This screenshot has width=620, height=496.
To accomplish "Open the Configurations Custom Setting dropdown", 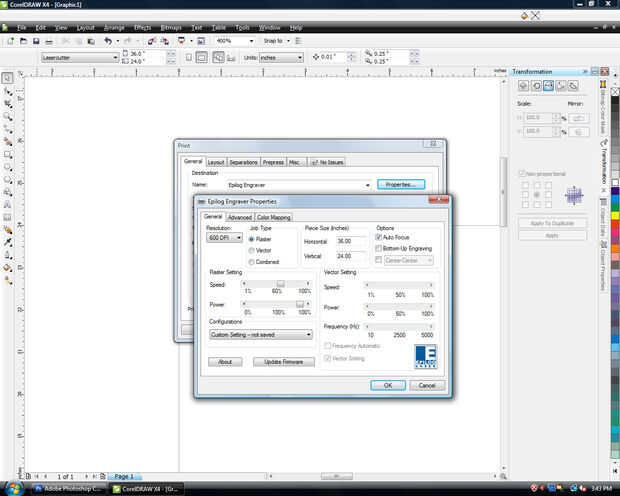I will coord(261,335).
